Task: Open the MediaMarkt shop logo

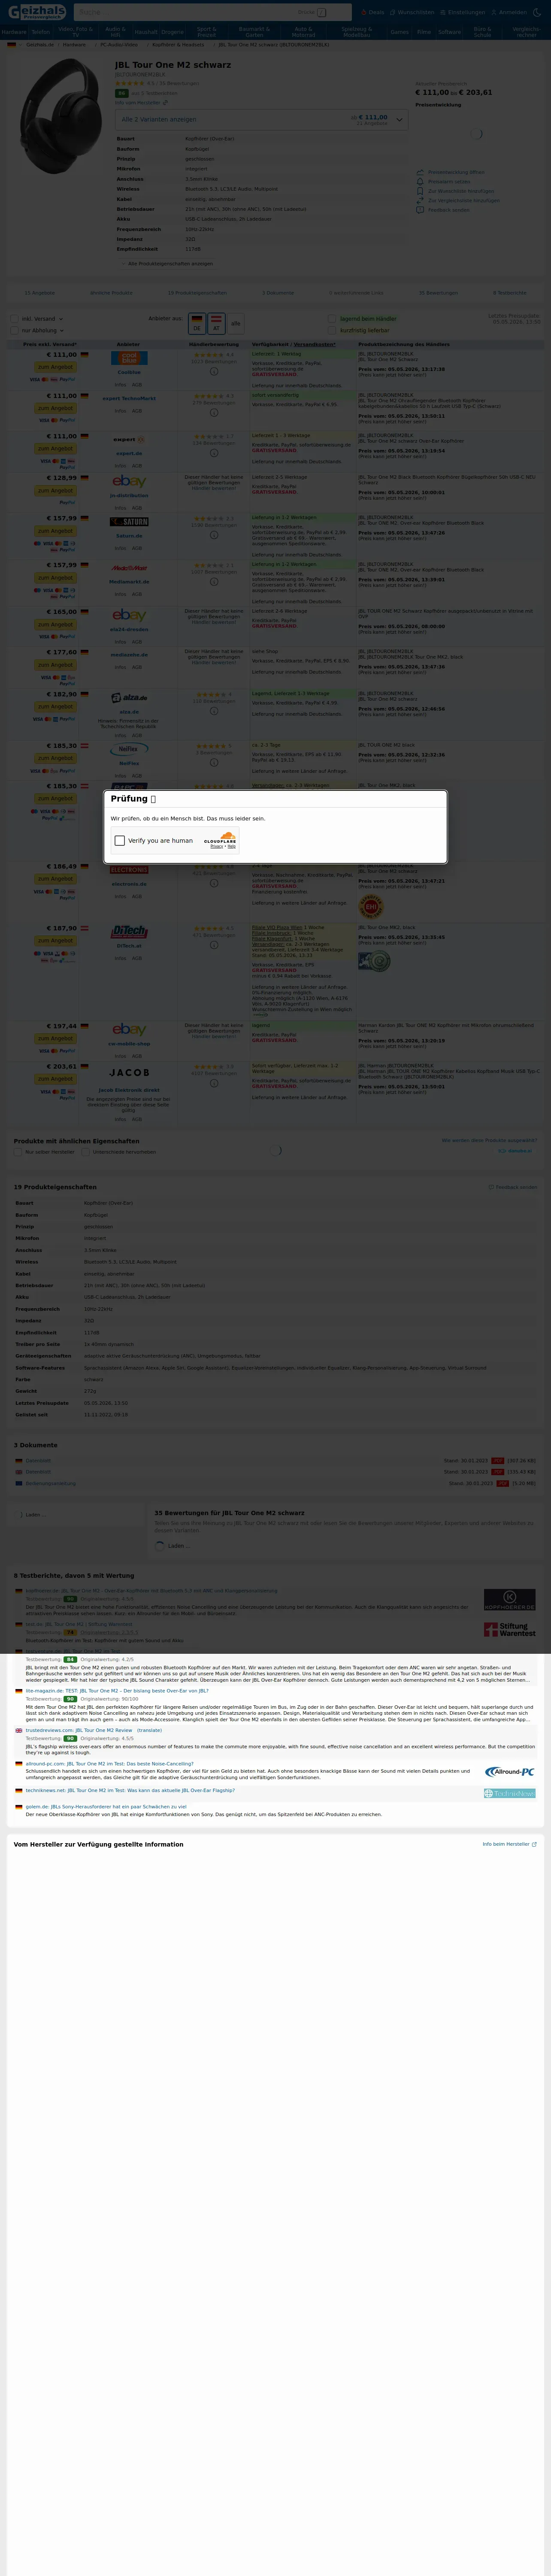Action: [129, 567]
